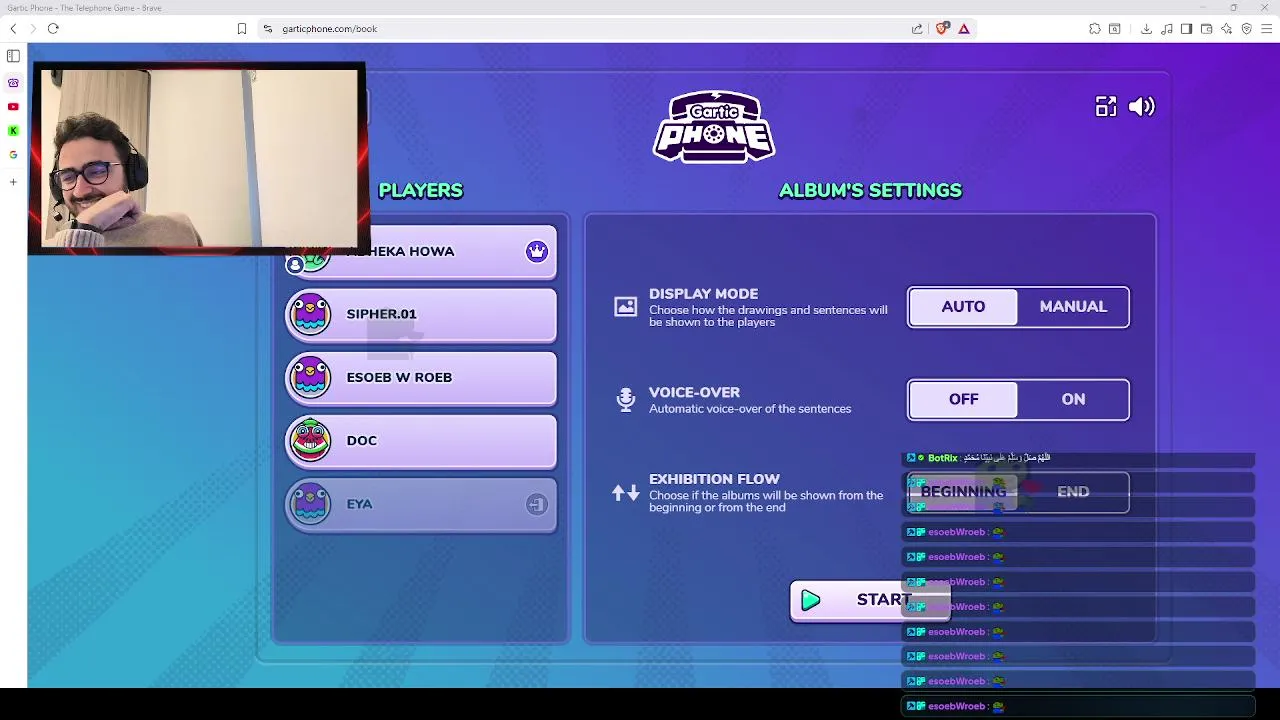Reload the Gartic Phone page
This screenshot has height=720, width=1280.
[53, 29]
